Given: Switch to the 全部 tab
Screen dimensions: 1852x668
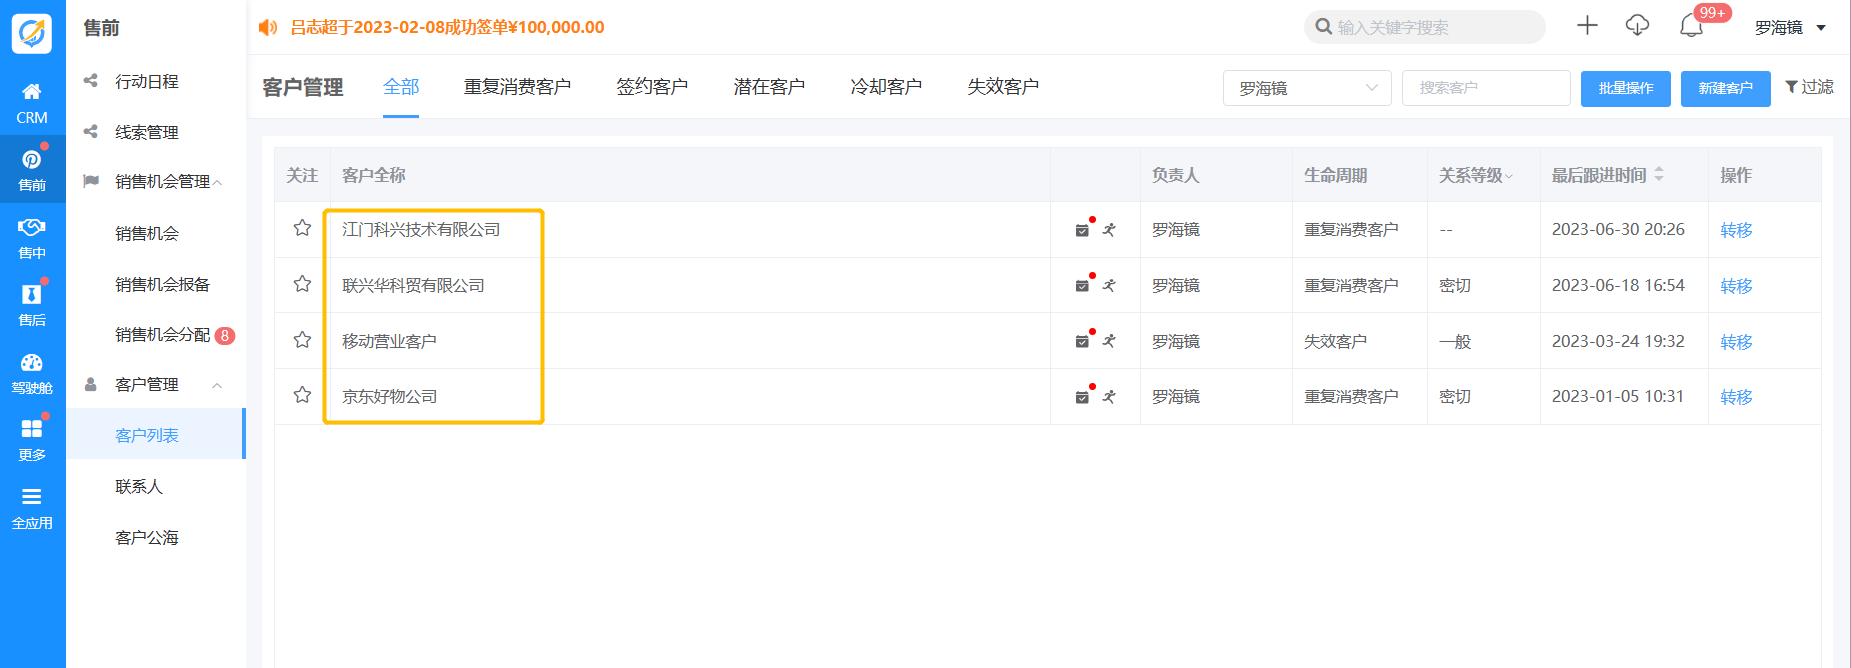Looking at the screenshot, I should pos(401,87).
